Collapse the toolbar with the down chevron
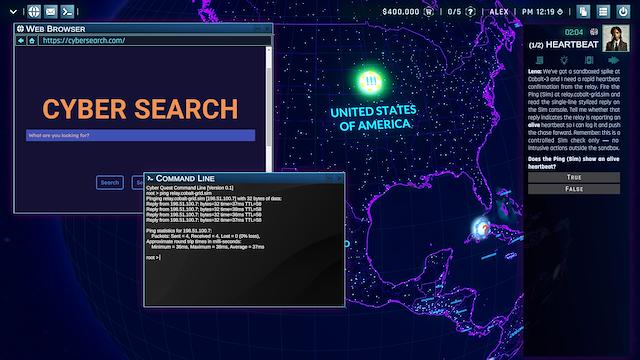 [x=13, y=12]
